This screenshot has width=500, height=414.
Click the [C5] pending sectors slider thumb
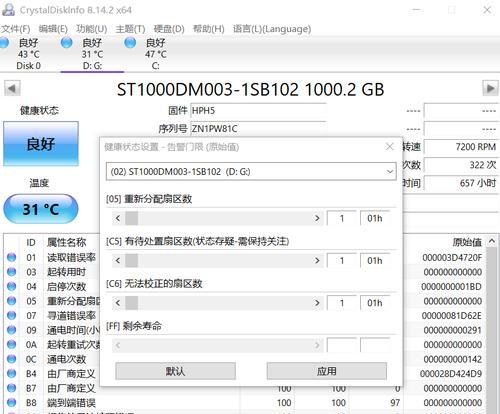[131, 260]
